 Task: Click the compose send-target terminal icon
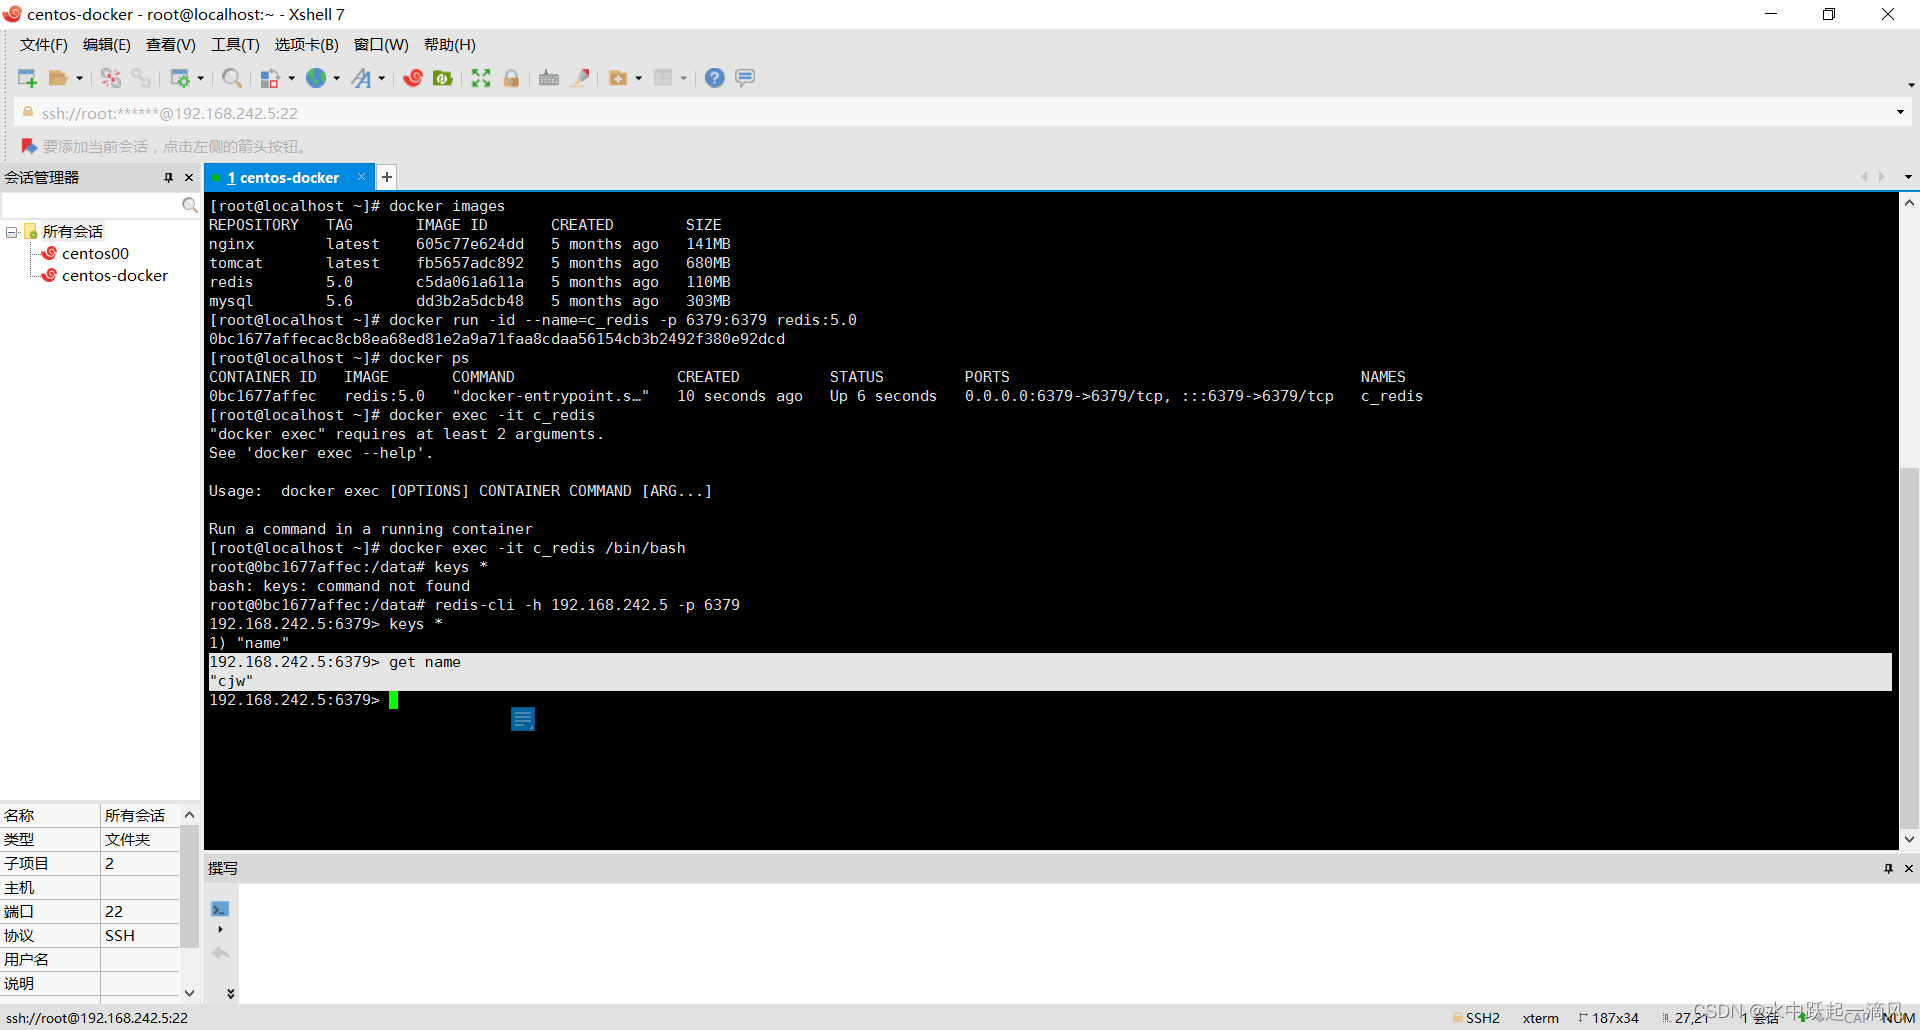tap(220, 909)
